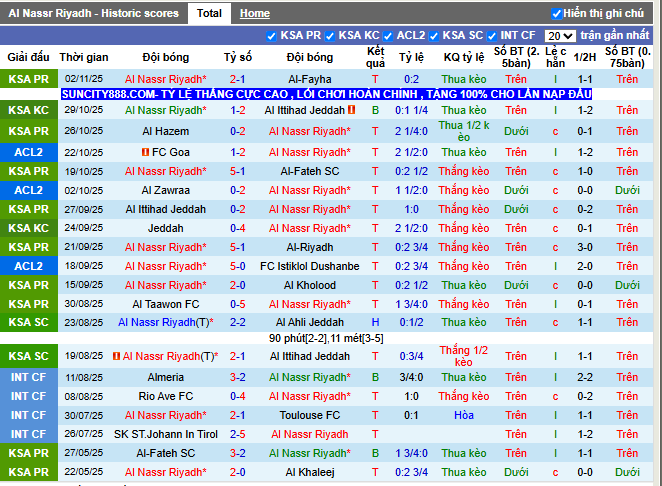This screenshot has width=662, height=486.
Task: Click the 0:2 3/4 odds in Al Khaleej row
Action: click(411, 472)
